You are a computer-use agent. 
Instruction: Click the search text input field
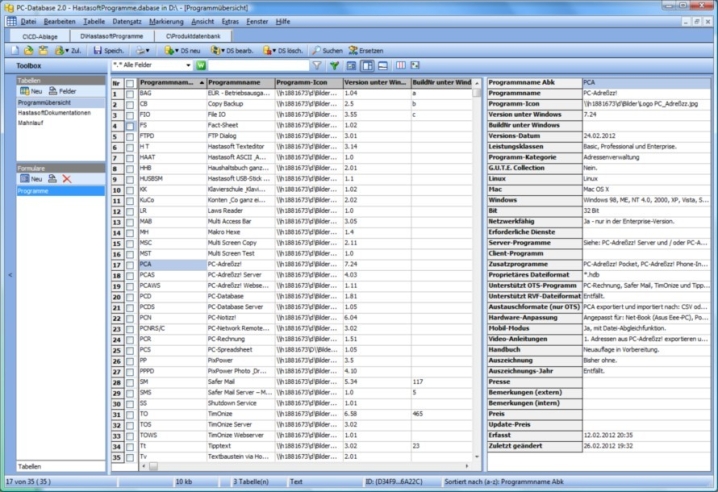(258, 65)
